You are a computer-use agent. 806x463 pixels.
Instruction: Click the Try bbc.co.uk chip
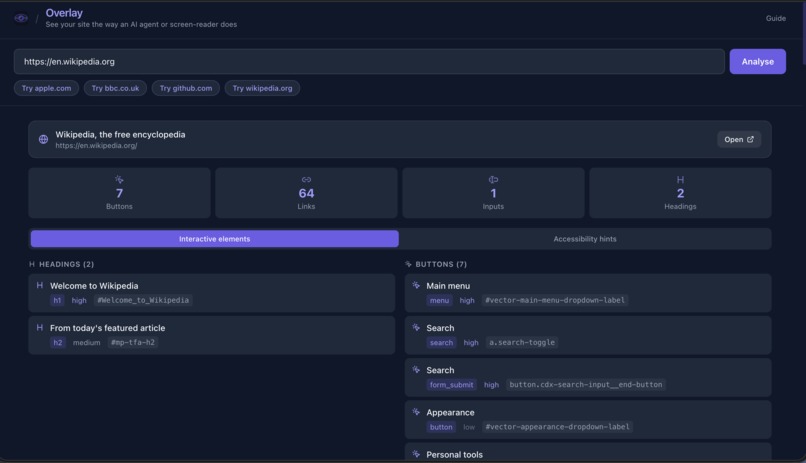(x=115, y=88)
